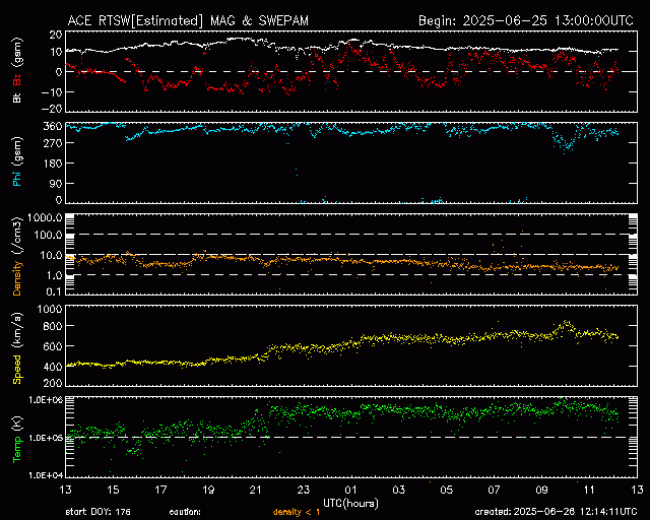This screenshot has height=520, width=650.
Task: Click the '0.1' tick on the Density axis
Action: click(x=54, y=292)
